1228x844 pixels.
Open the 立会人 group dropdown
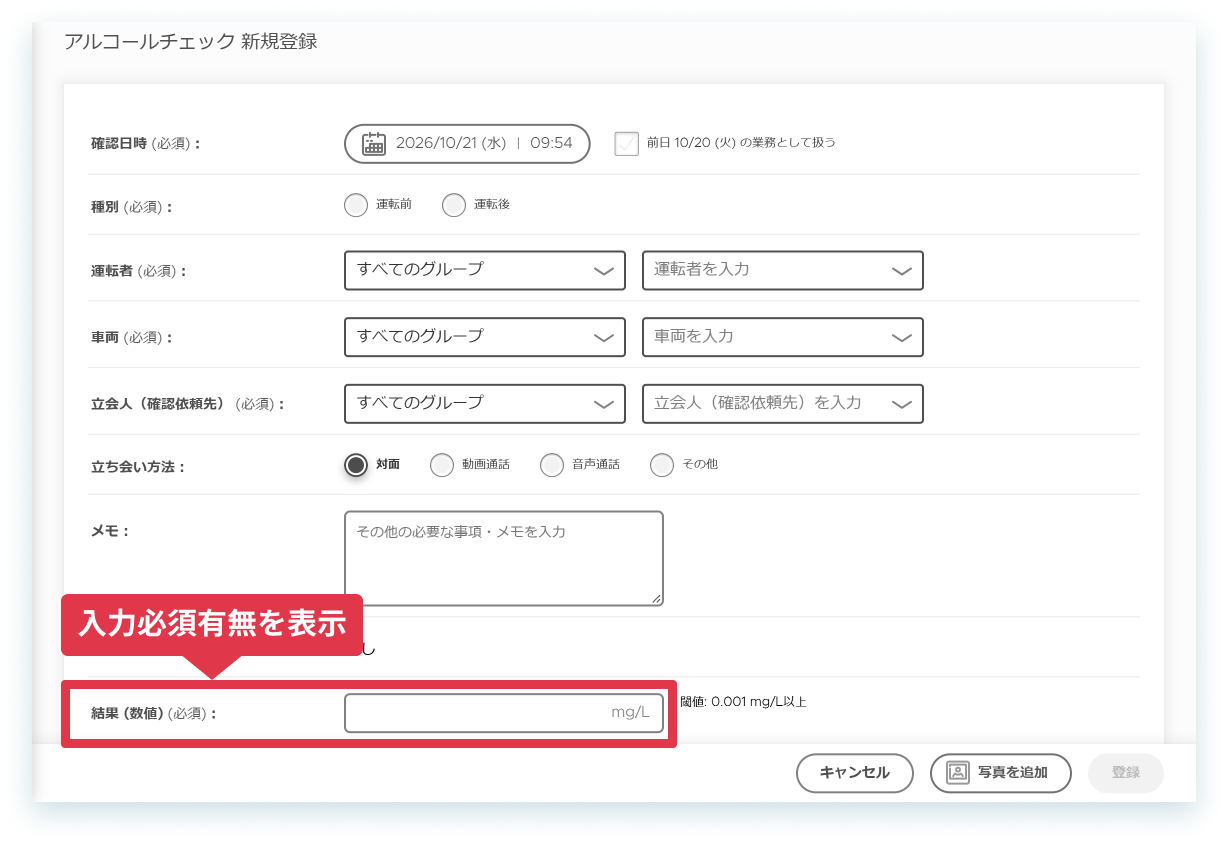click(485, 403)
